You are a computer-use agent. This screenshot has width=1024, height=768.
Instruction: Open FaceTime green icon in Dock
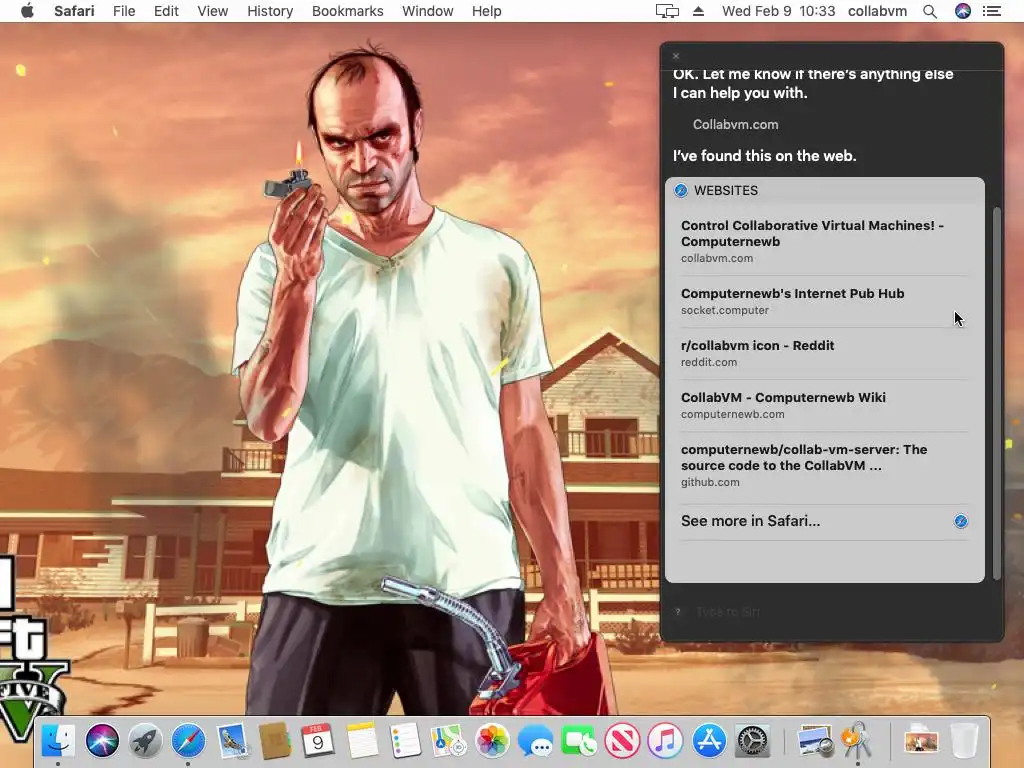point(578,741)
